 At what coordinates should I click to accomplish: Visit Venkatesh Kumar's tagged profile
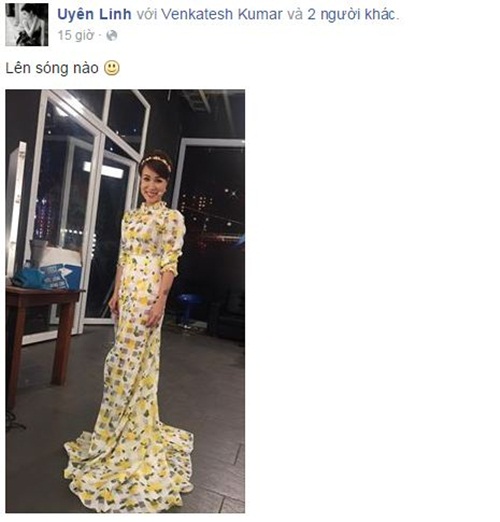pyautogui.click(x=224, y=14)
